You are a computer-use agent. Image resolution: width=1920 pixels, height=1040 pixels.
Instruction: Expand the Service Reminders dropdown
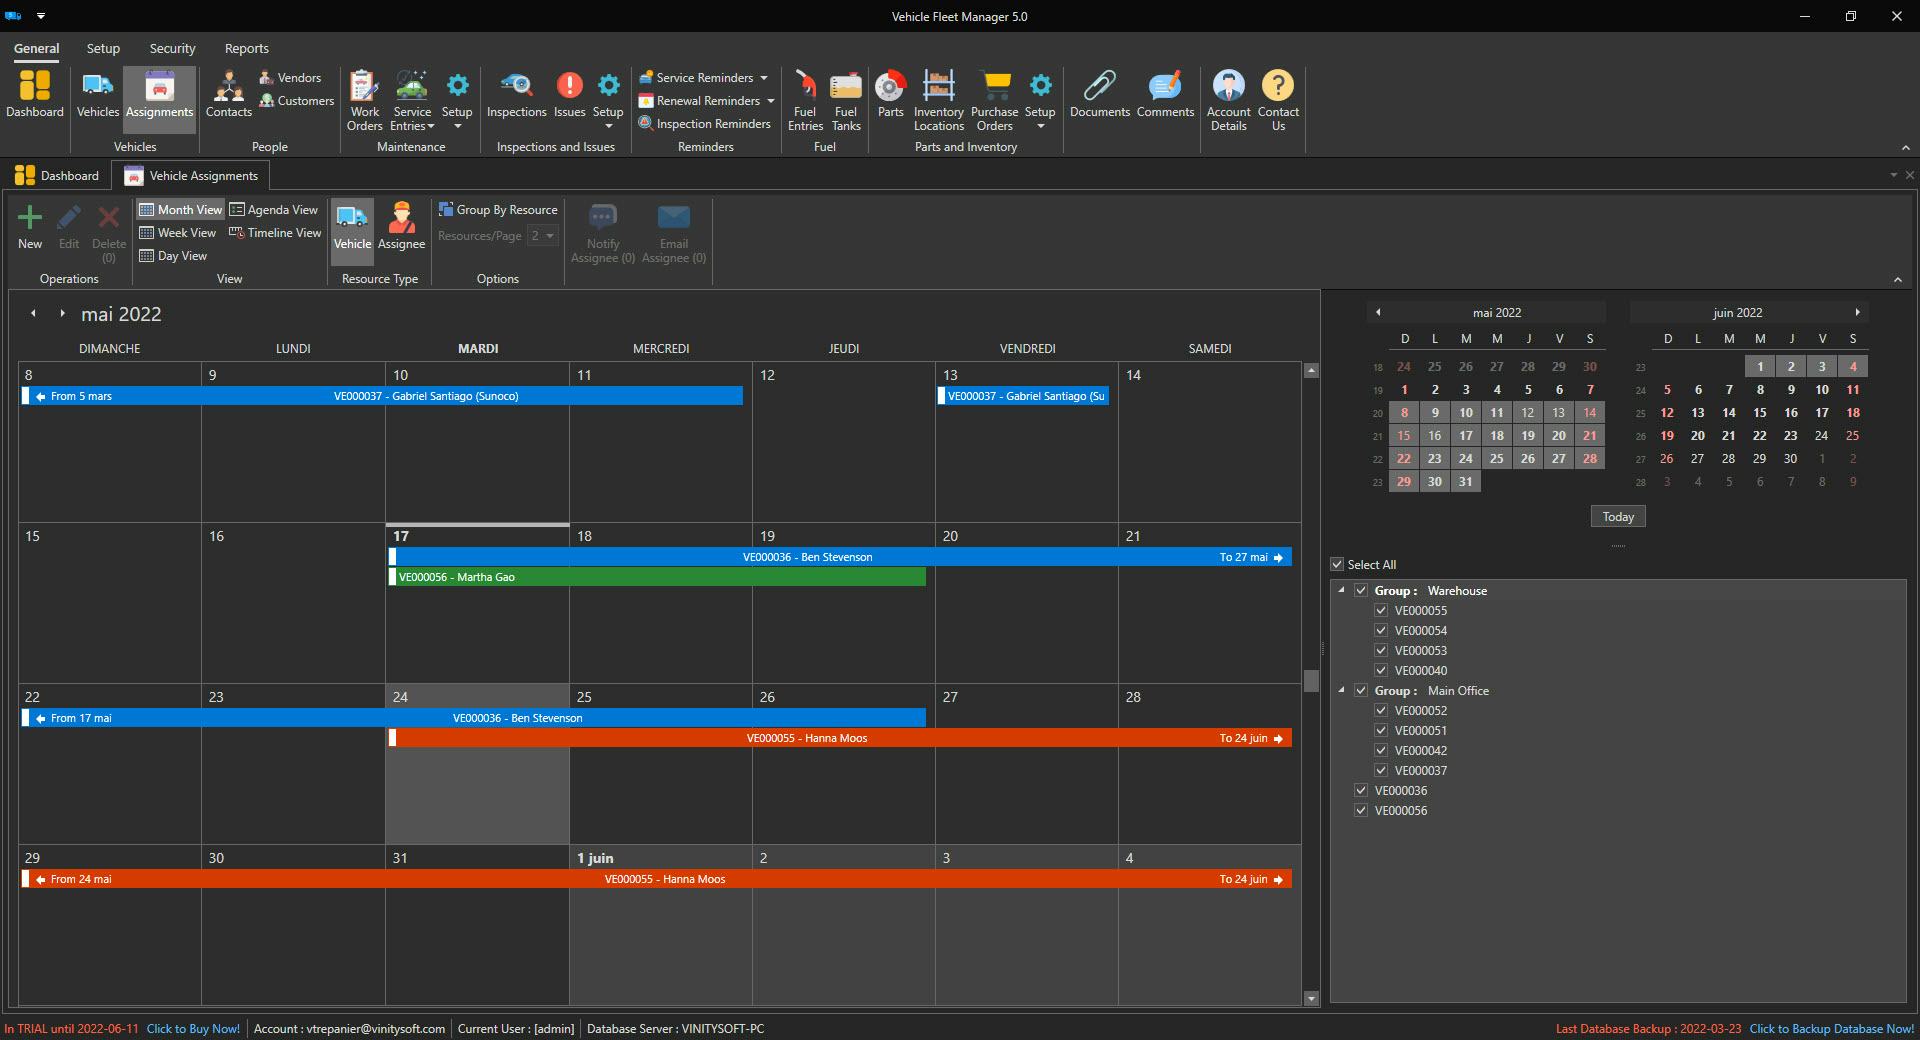click(x=764, y=78)
